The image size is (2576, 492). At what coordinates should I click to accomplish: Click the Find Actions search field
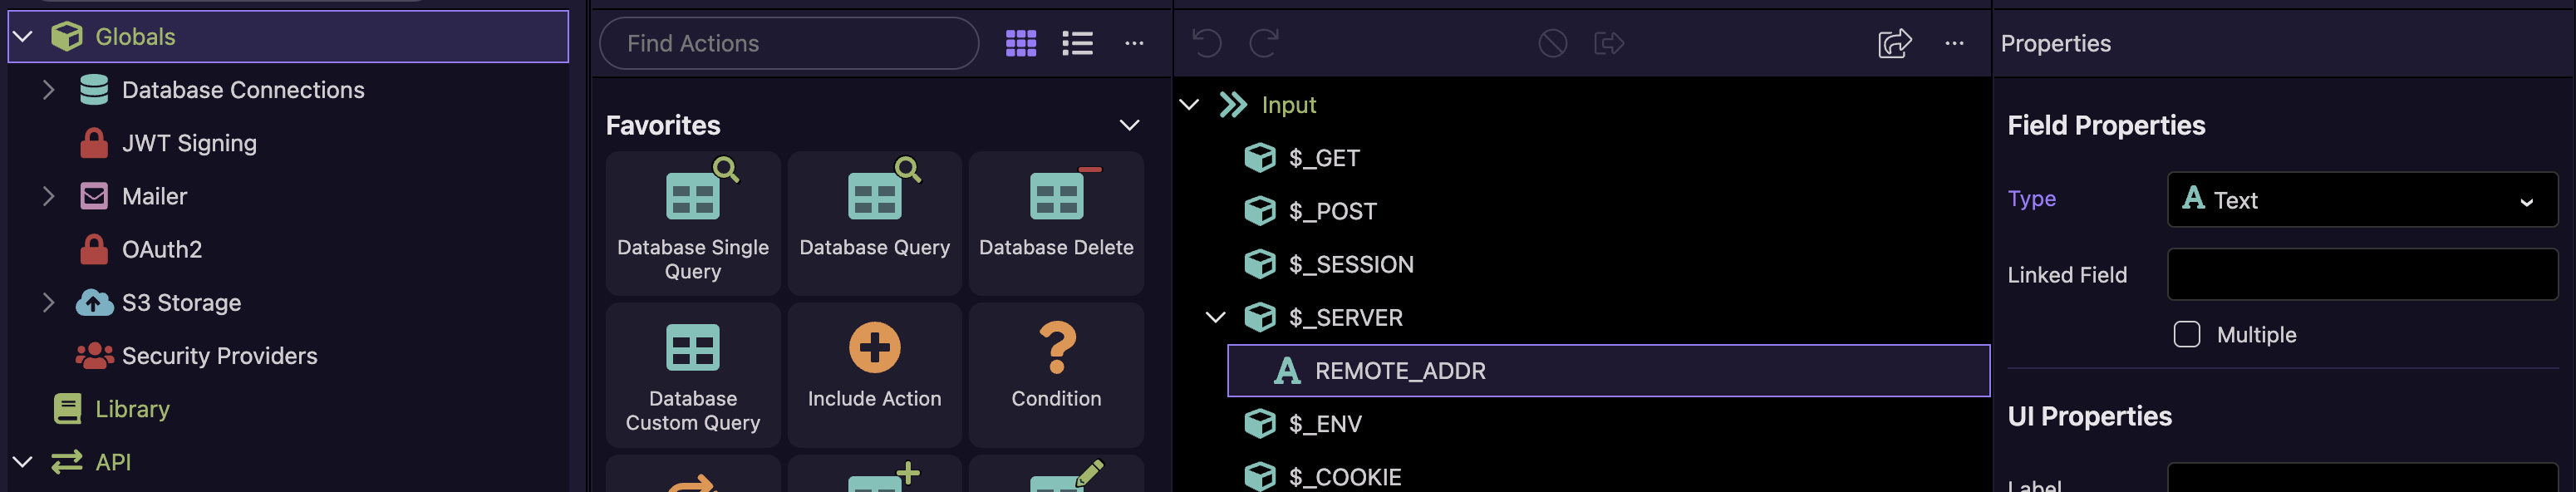[788, 43]
